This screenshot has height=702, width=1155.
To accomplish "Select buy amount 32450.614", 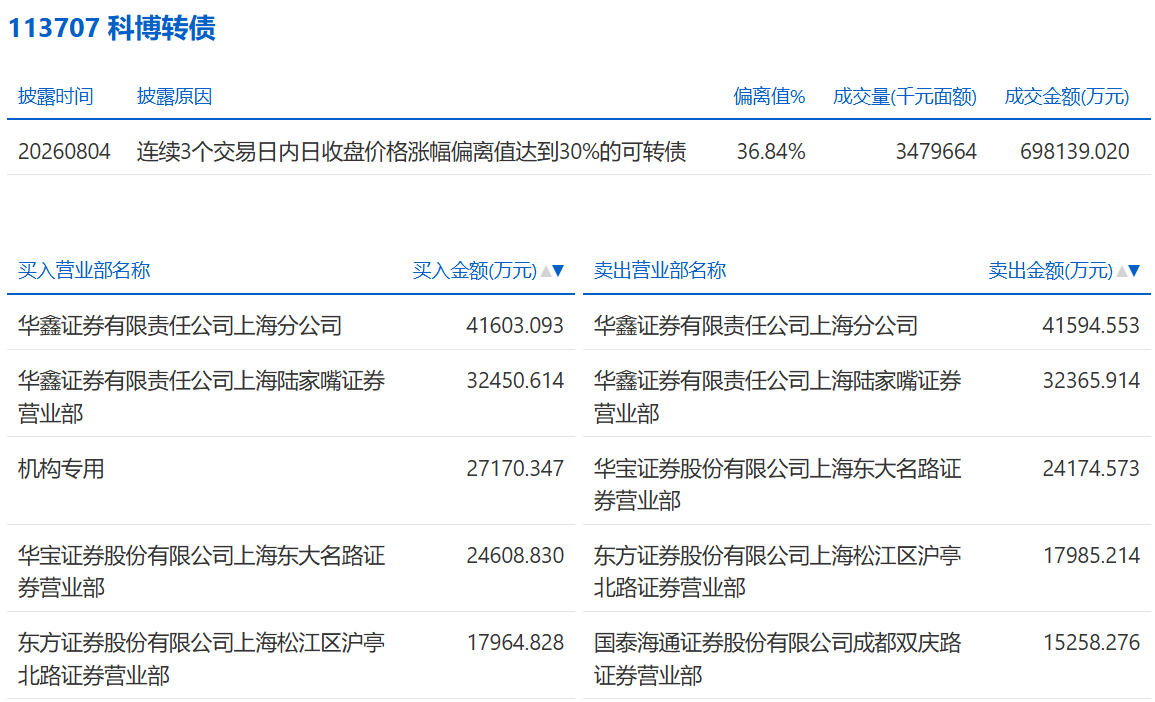I will (515, 381).
